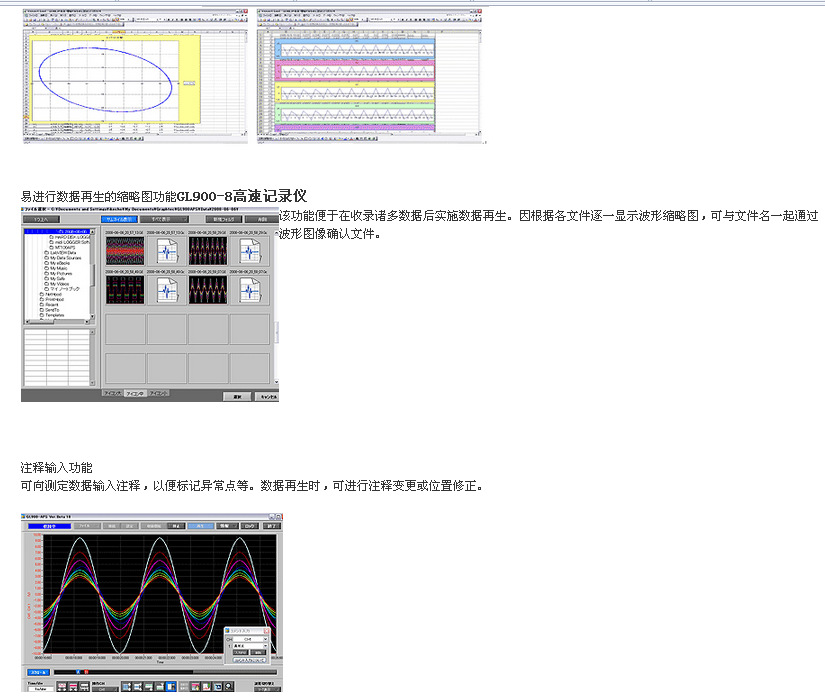Screen dimensions: 825x699
Task: Click the New Folder button in file dialog
Action: point(224,219)
